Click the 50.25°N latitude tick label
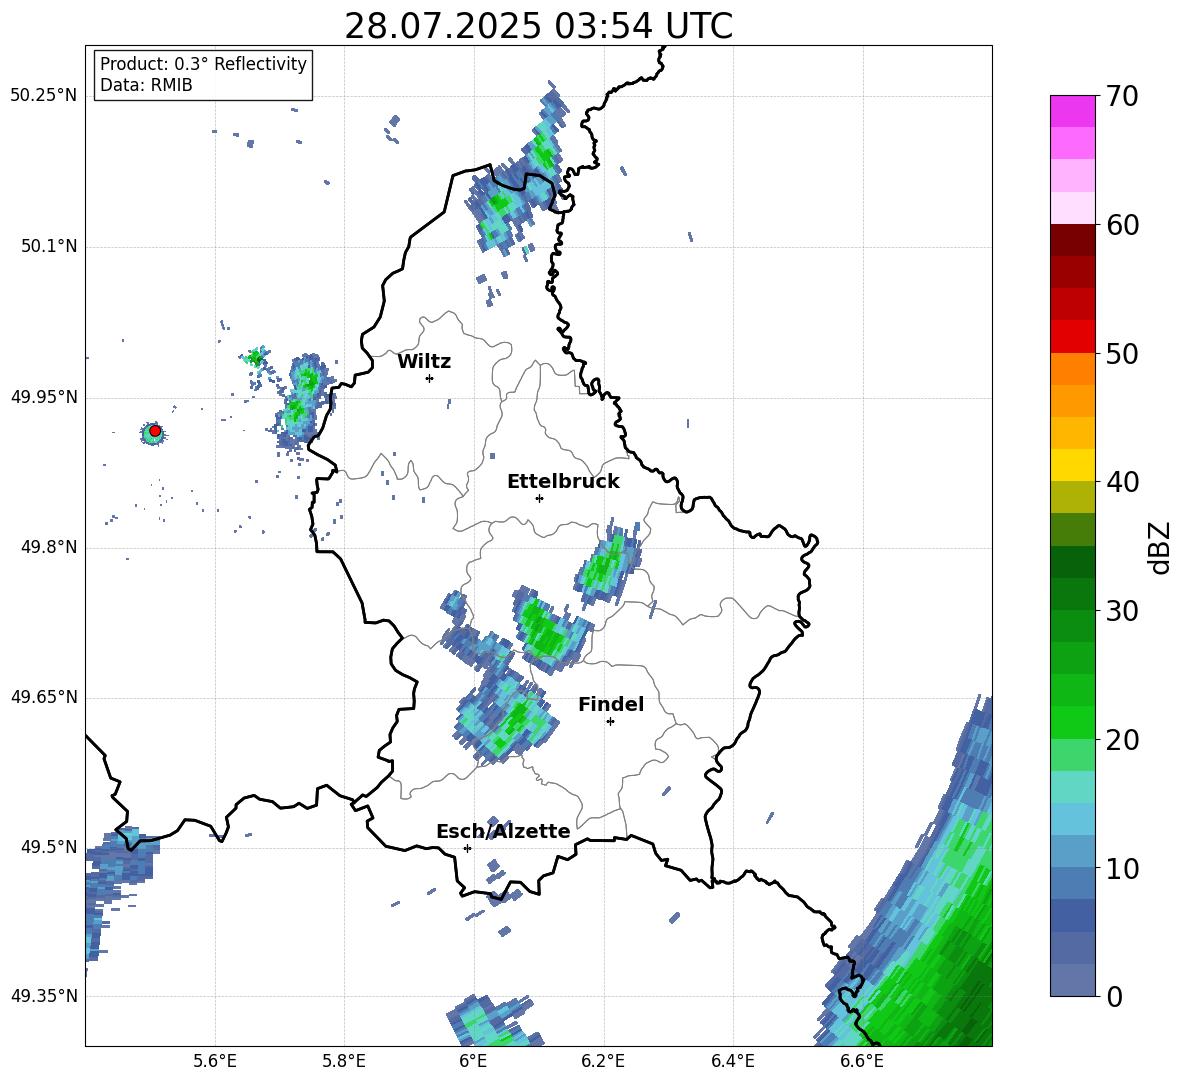The image size is (1184, 1081). (x=43, y=96)
